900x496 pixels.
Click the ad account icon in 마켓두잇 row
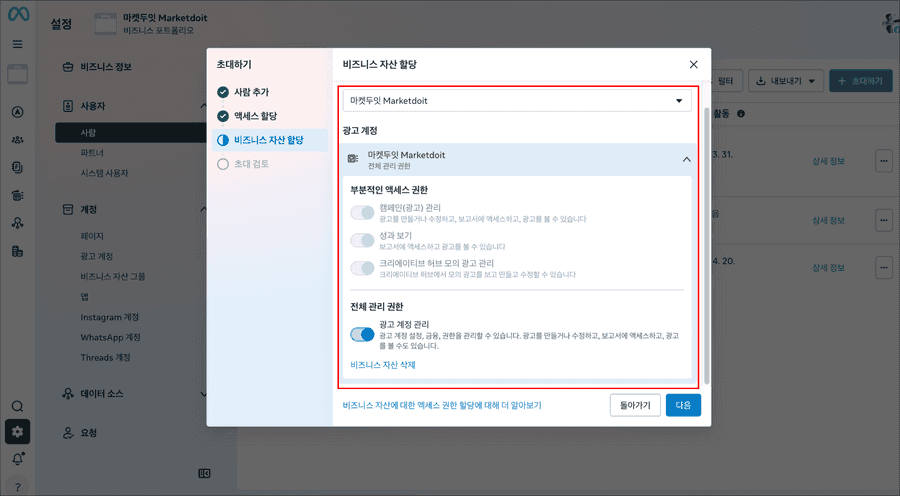(353, 158)
